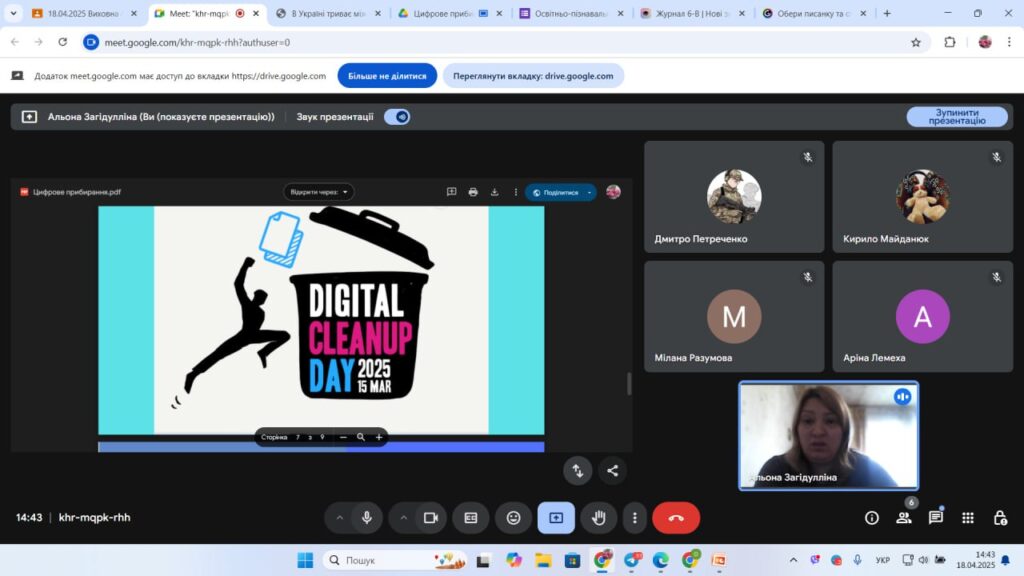
Task: Open File Explorer from the taskbar
Action: pos(543,560)
